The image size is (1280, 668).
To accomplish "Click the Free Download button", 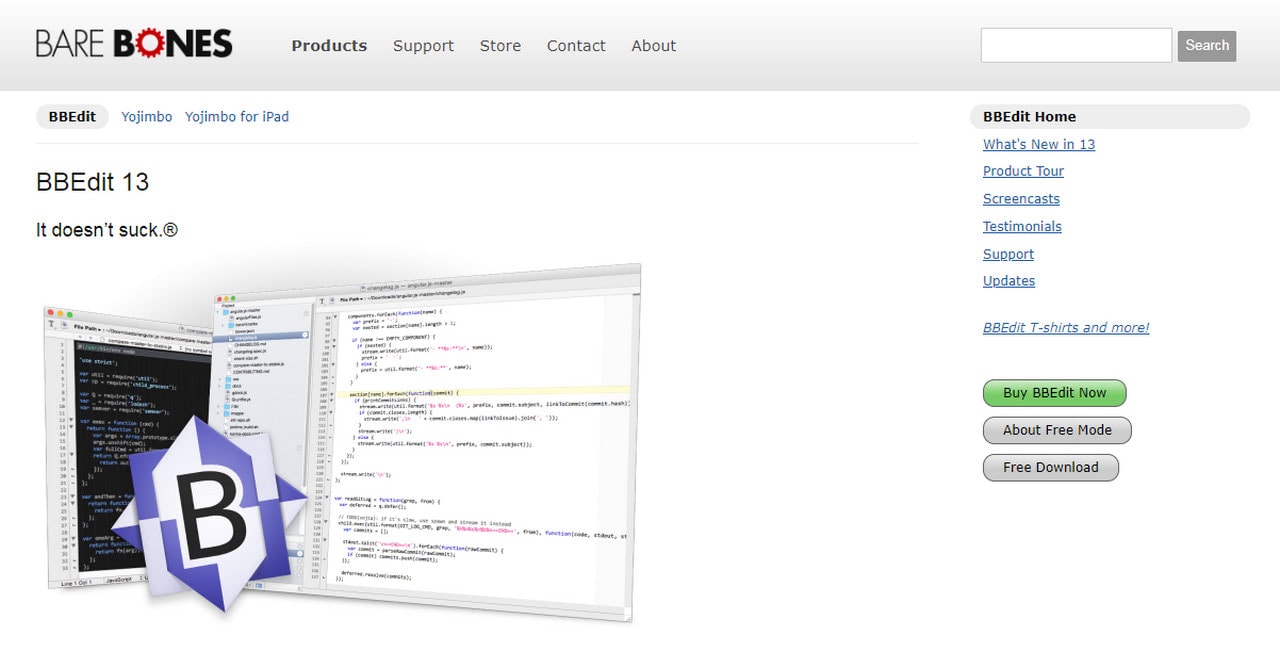I will pos(1051,467).
